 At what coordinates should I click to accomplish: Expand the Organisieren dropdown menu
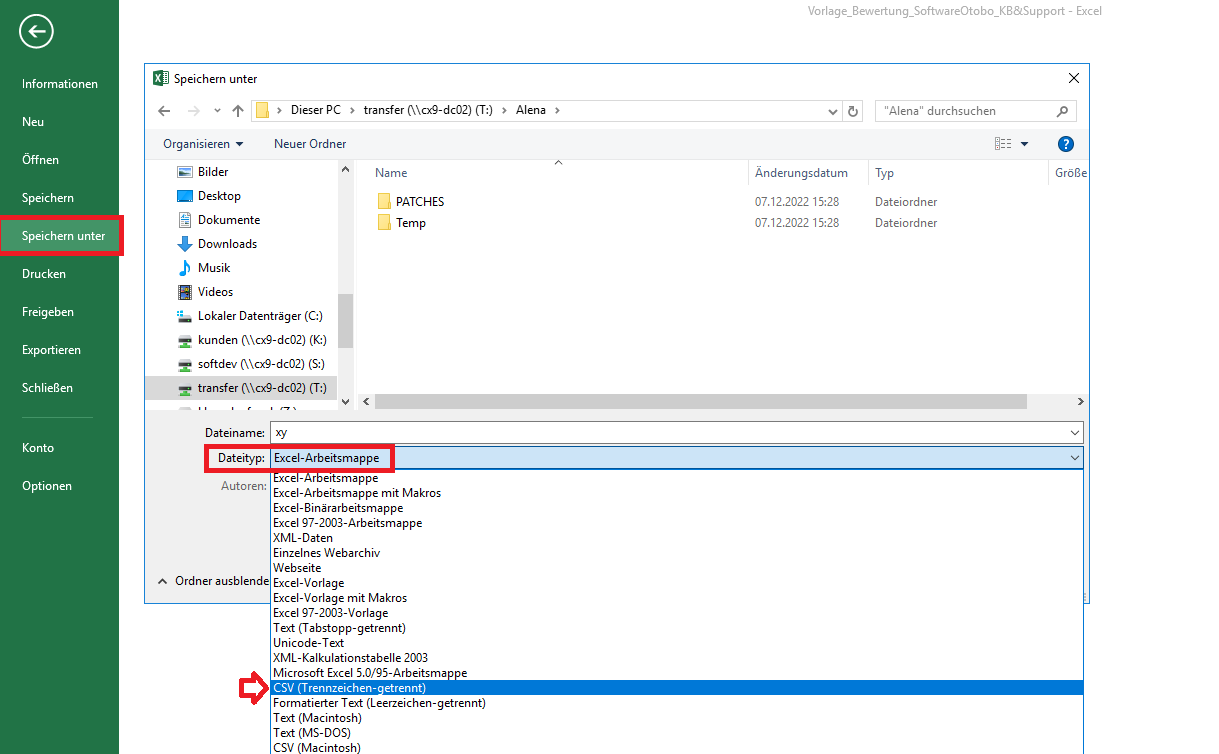[203, 144]
